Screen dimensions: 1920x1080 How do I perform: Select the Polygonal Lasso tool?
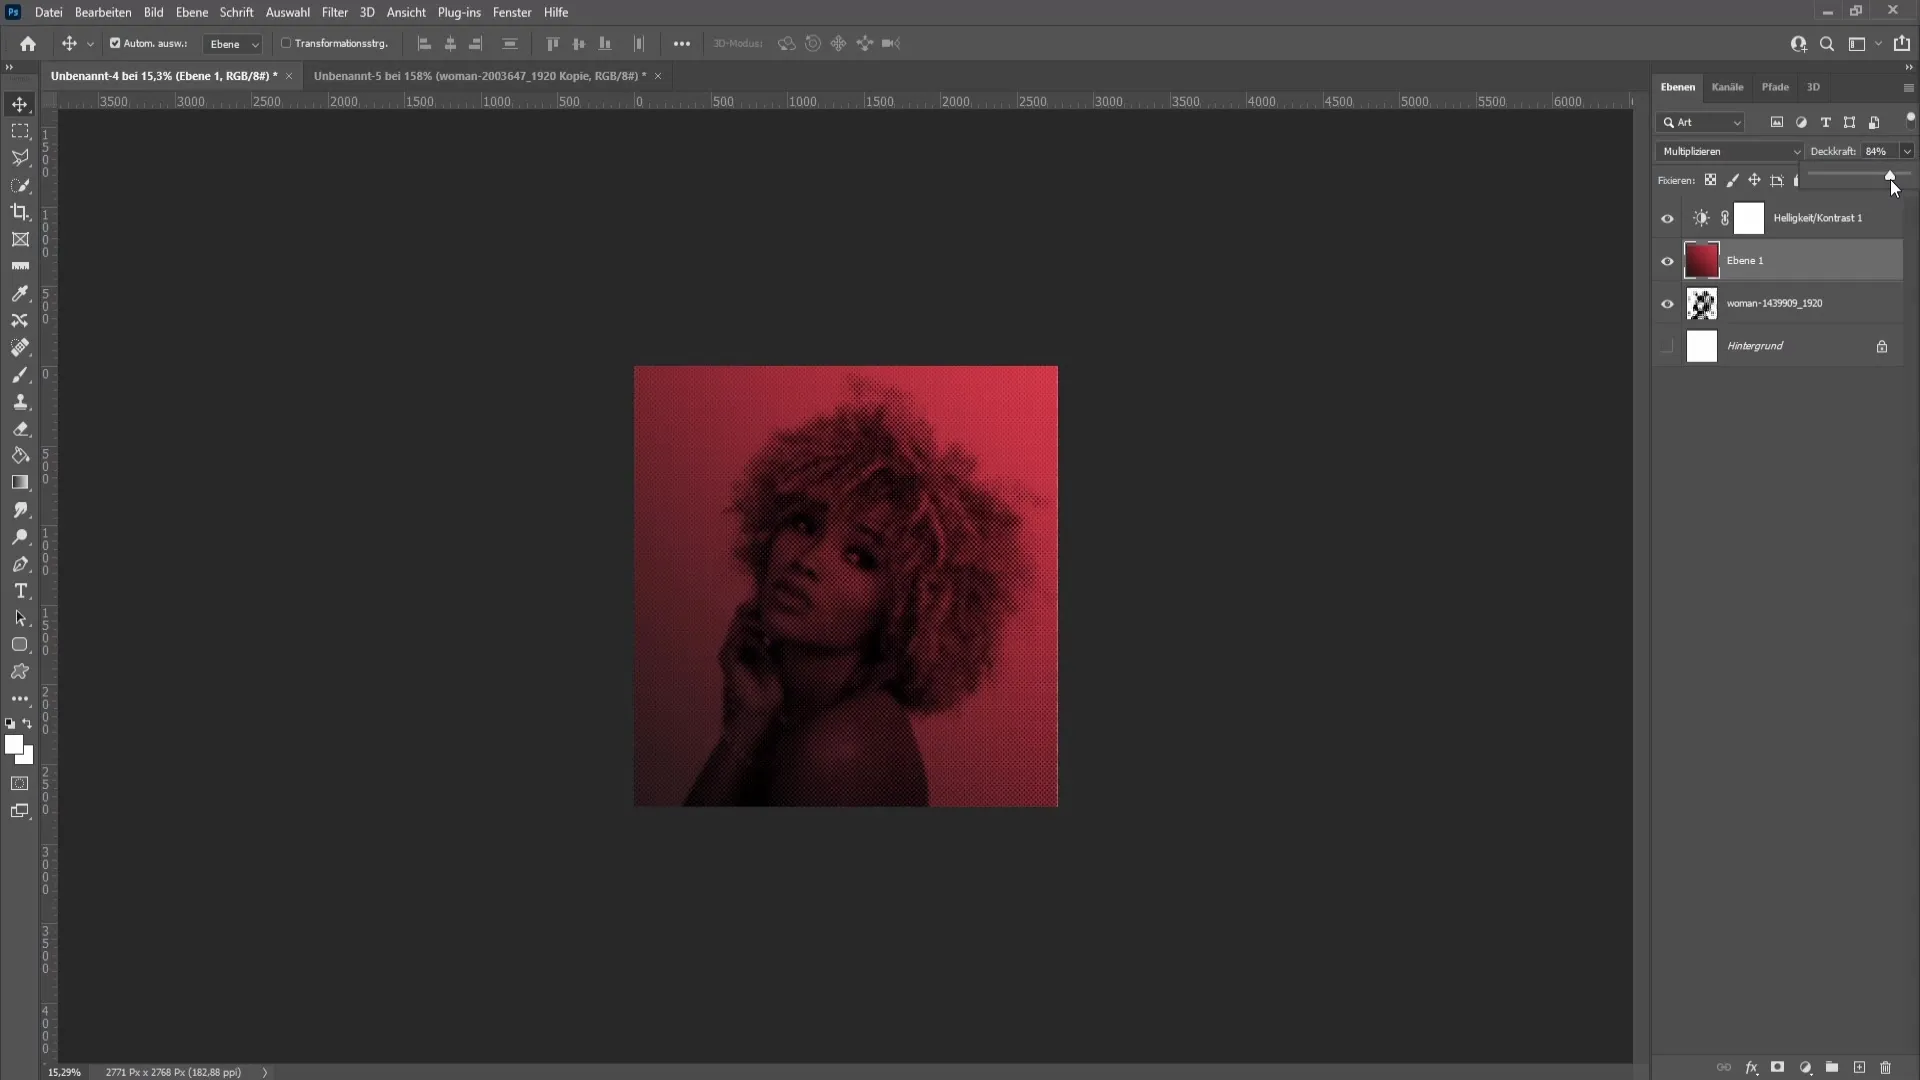click(x=20, y=158)
